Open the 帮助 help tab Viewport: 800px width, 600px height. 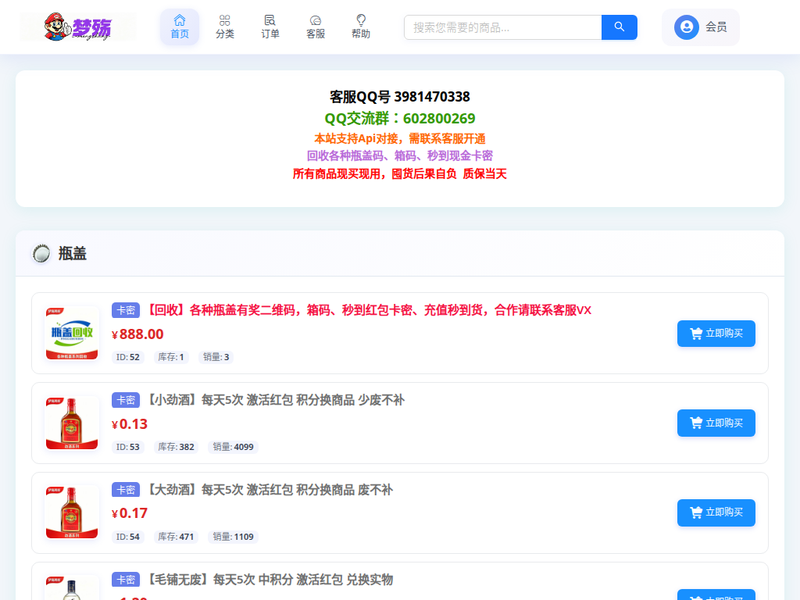(x=361, y=27)
